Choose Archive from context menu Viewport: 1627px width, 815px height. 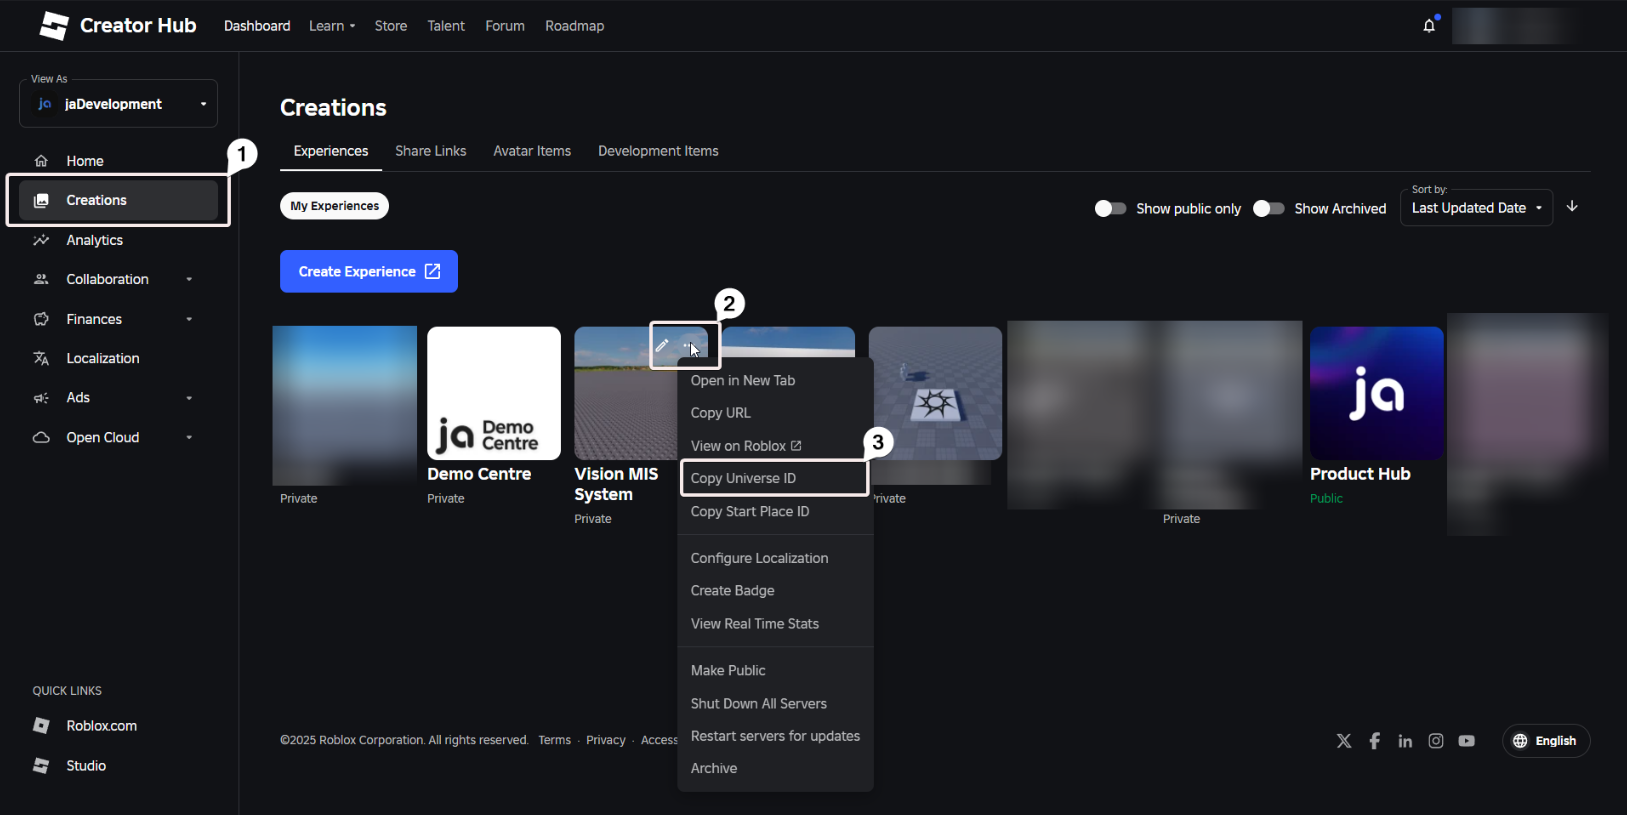click(x=775, y=768)
